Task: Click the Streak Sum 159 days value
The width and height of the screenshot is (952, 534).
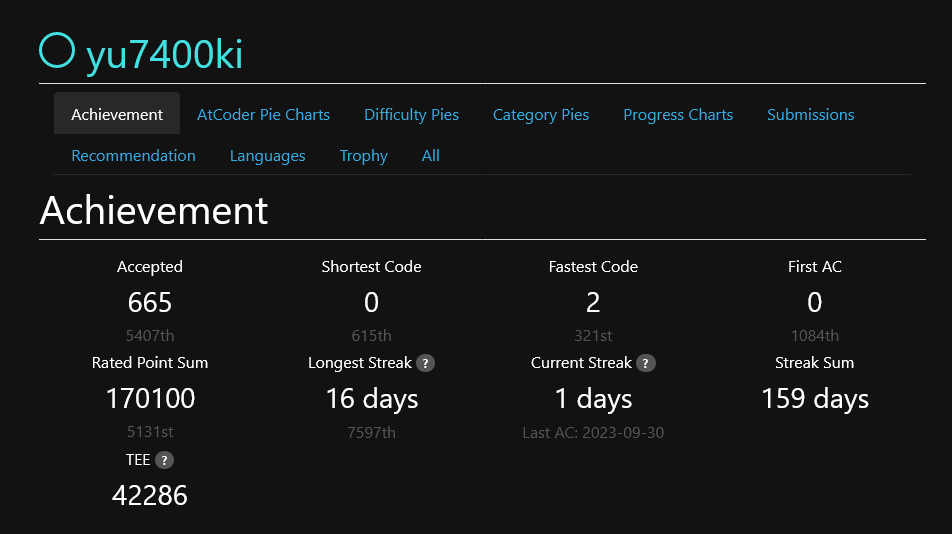Action: tap(815, 399)
